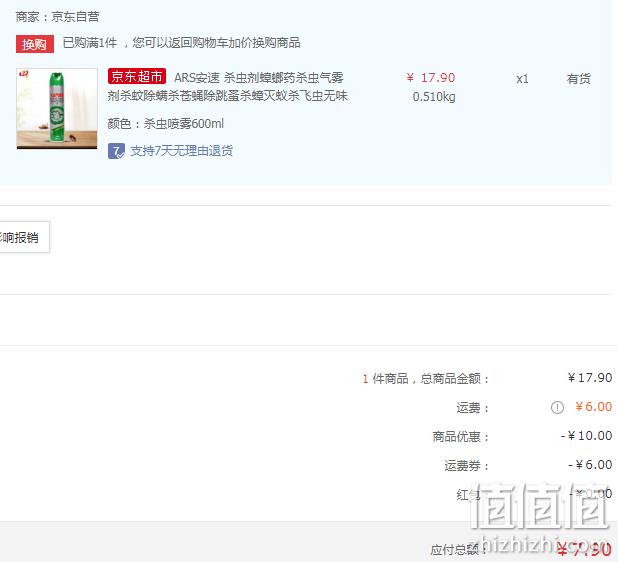The height and width of the screenshot is (562, 618).
Task: Click the freight coupon value -¥6.00
Action: (x=590, y=465)
